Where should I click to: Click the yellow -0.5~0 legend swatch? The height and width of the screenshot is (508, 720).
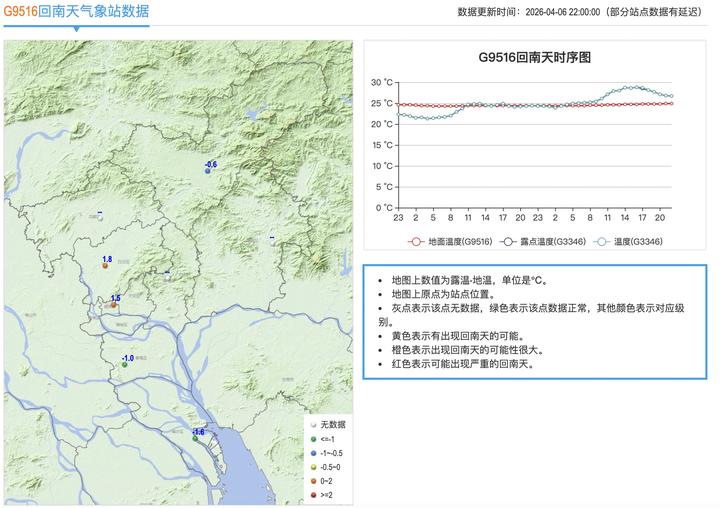(x=312, y=467)
